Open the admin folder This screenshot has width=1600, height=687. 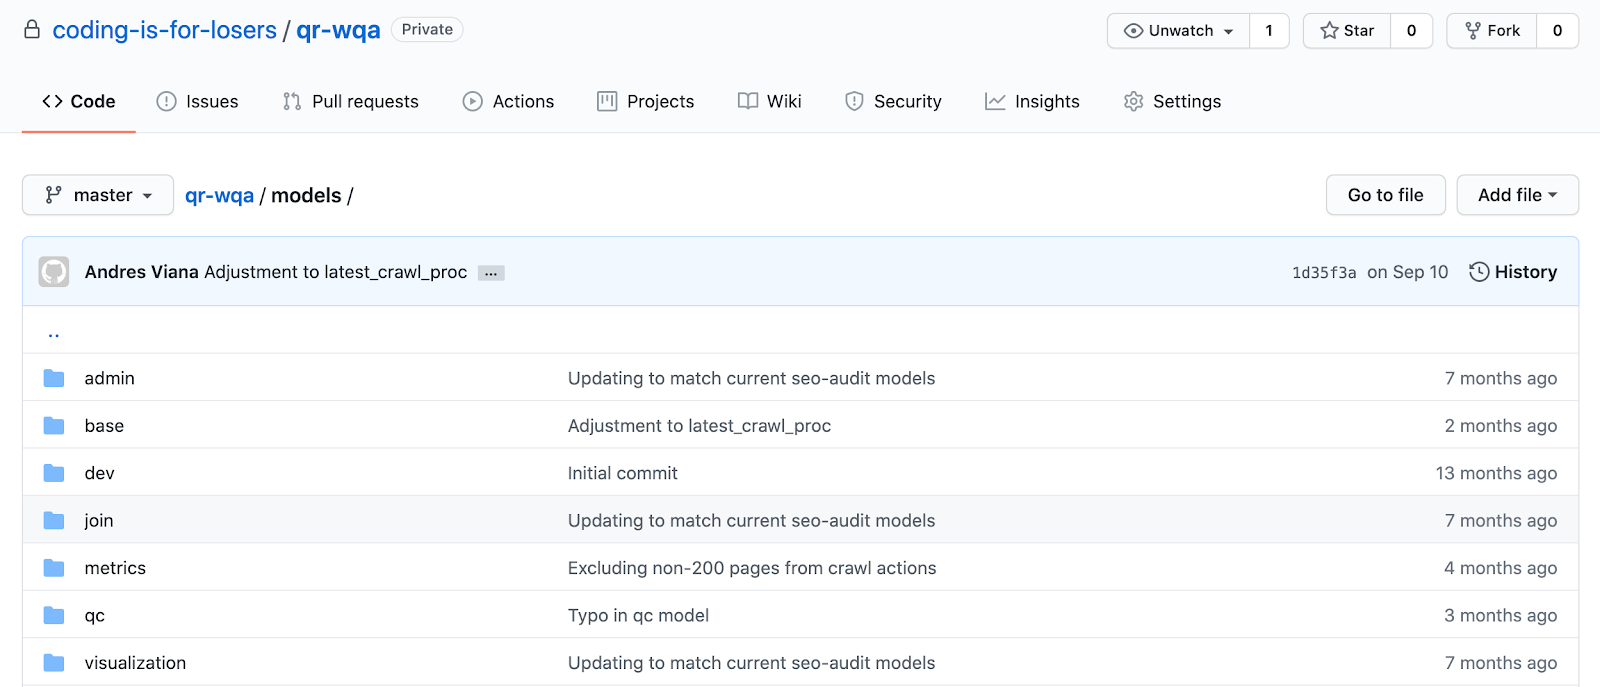109,378
